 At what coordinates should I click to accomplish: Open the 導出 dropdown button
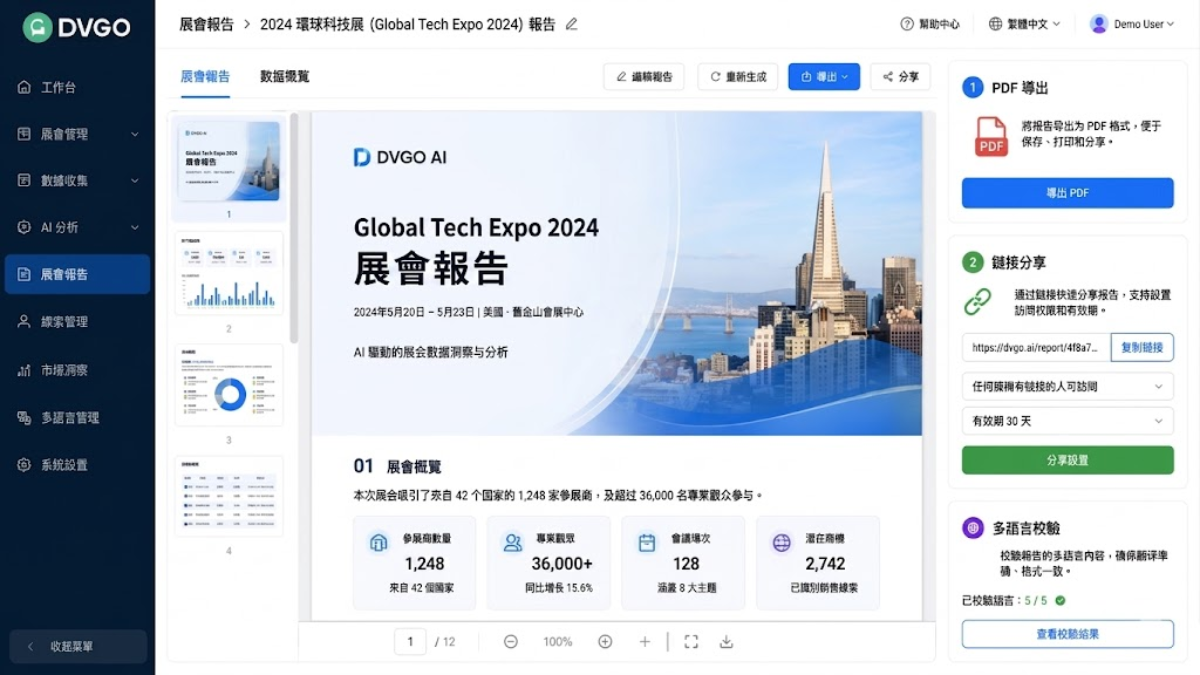[824, 77]
